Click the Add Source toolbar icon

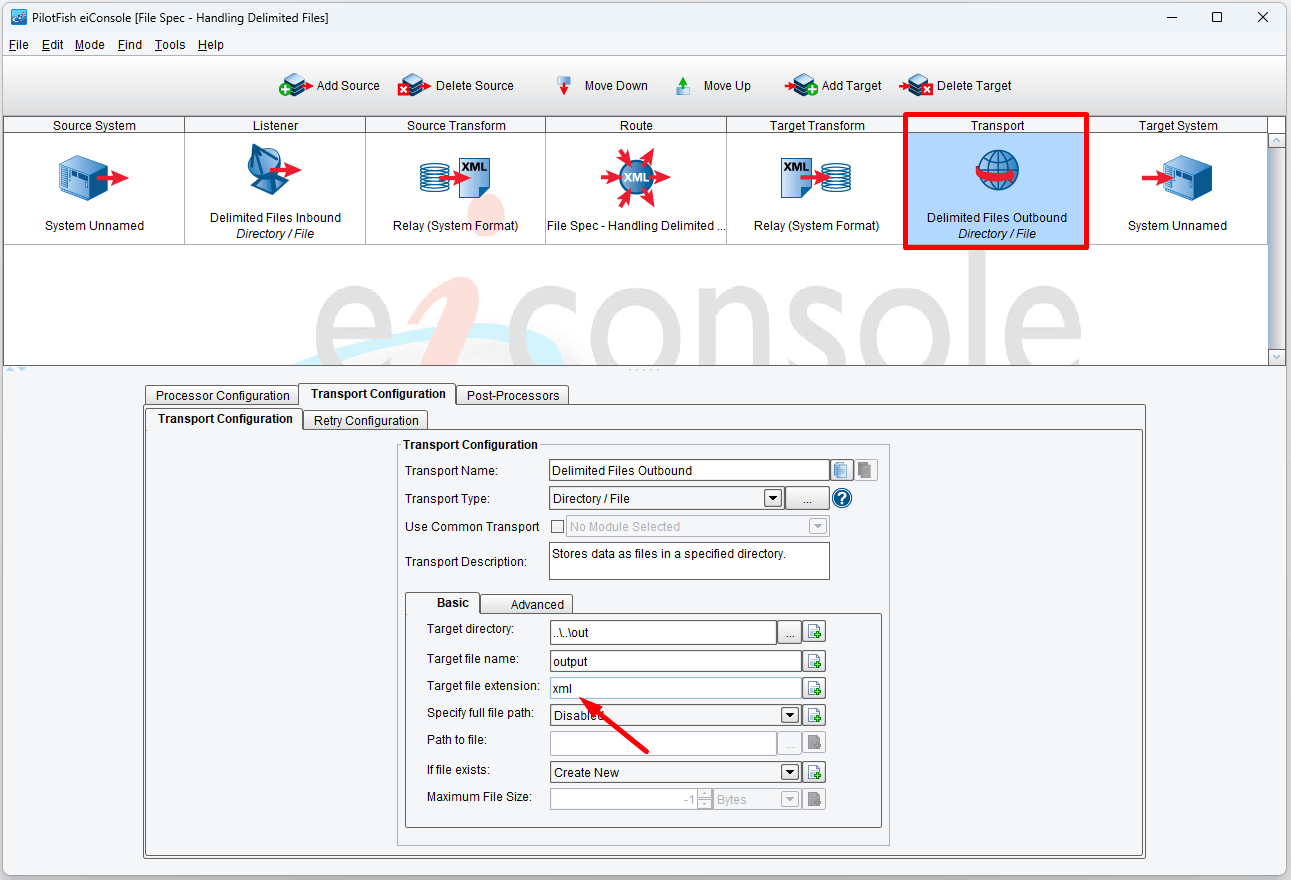point(297,85)
